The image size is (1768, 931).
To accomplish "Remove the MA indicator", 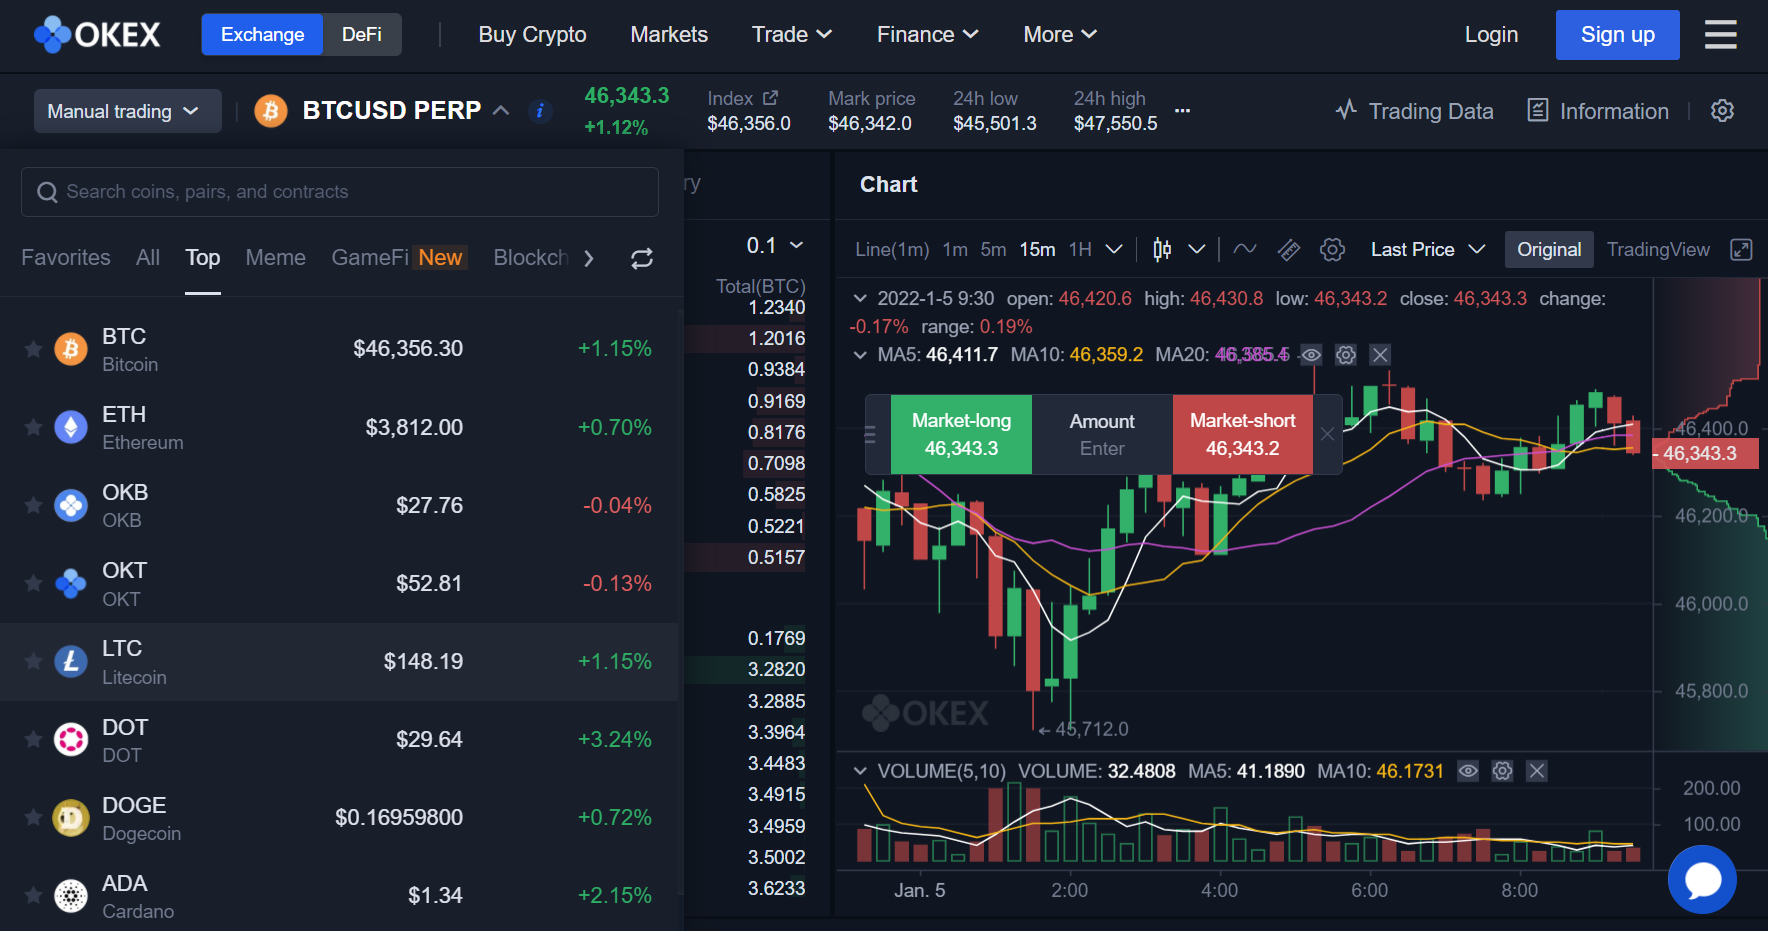I will (1380, 355).
